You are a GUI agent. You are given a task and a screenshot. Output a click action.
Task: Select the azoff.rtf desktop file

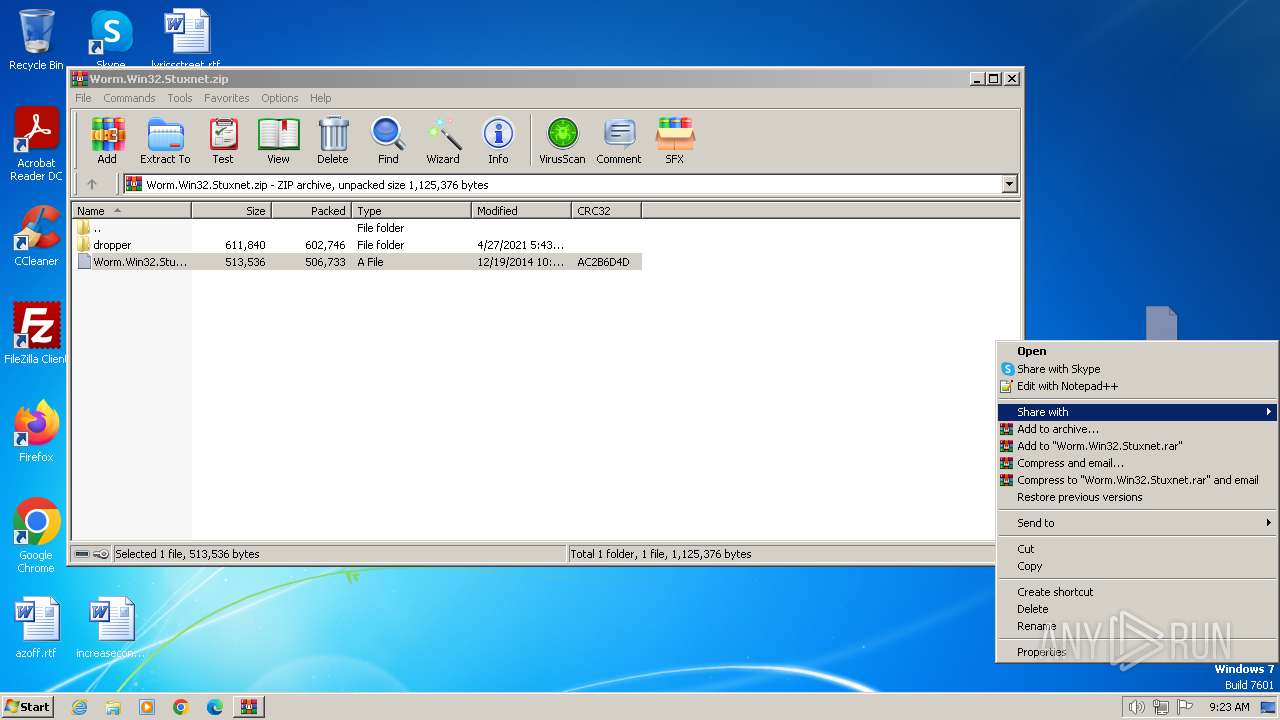[36, 628]
